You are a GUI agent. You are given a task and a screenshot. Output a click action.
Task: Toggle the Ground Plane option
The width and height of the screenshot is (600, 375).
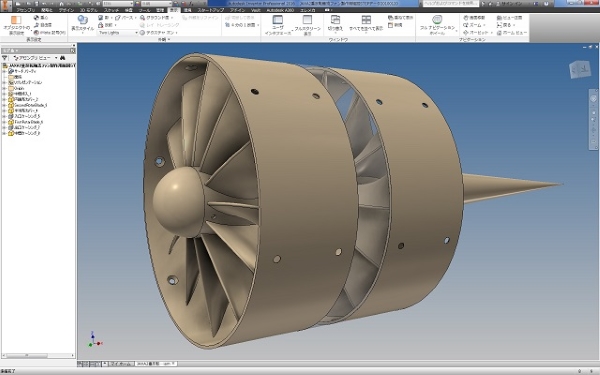(x=156, y=18)
